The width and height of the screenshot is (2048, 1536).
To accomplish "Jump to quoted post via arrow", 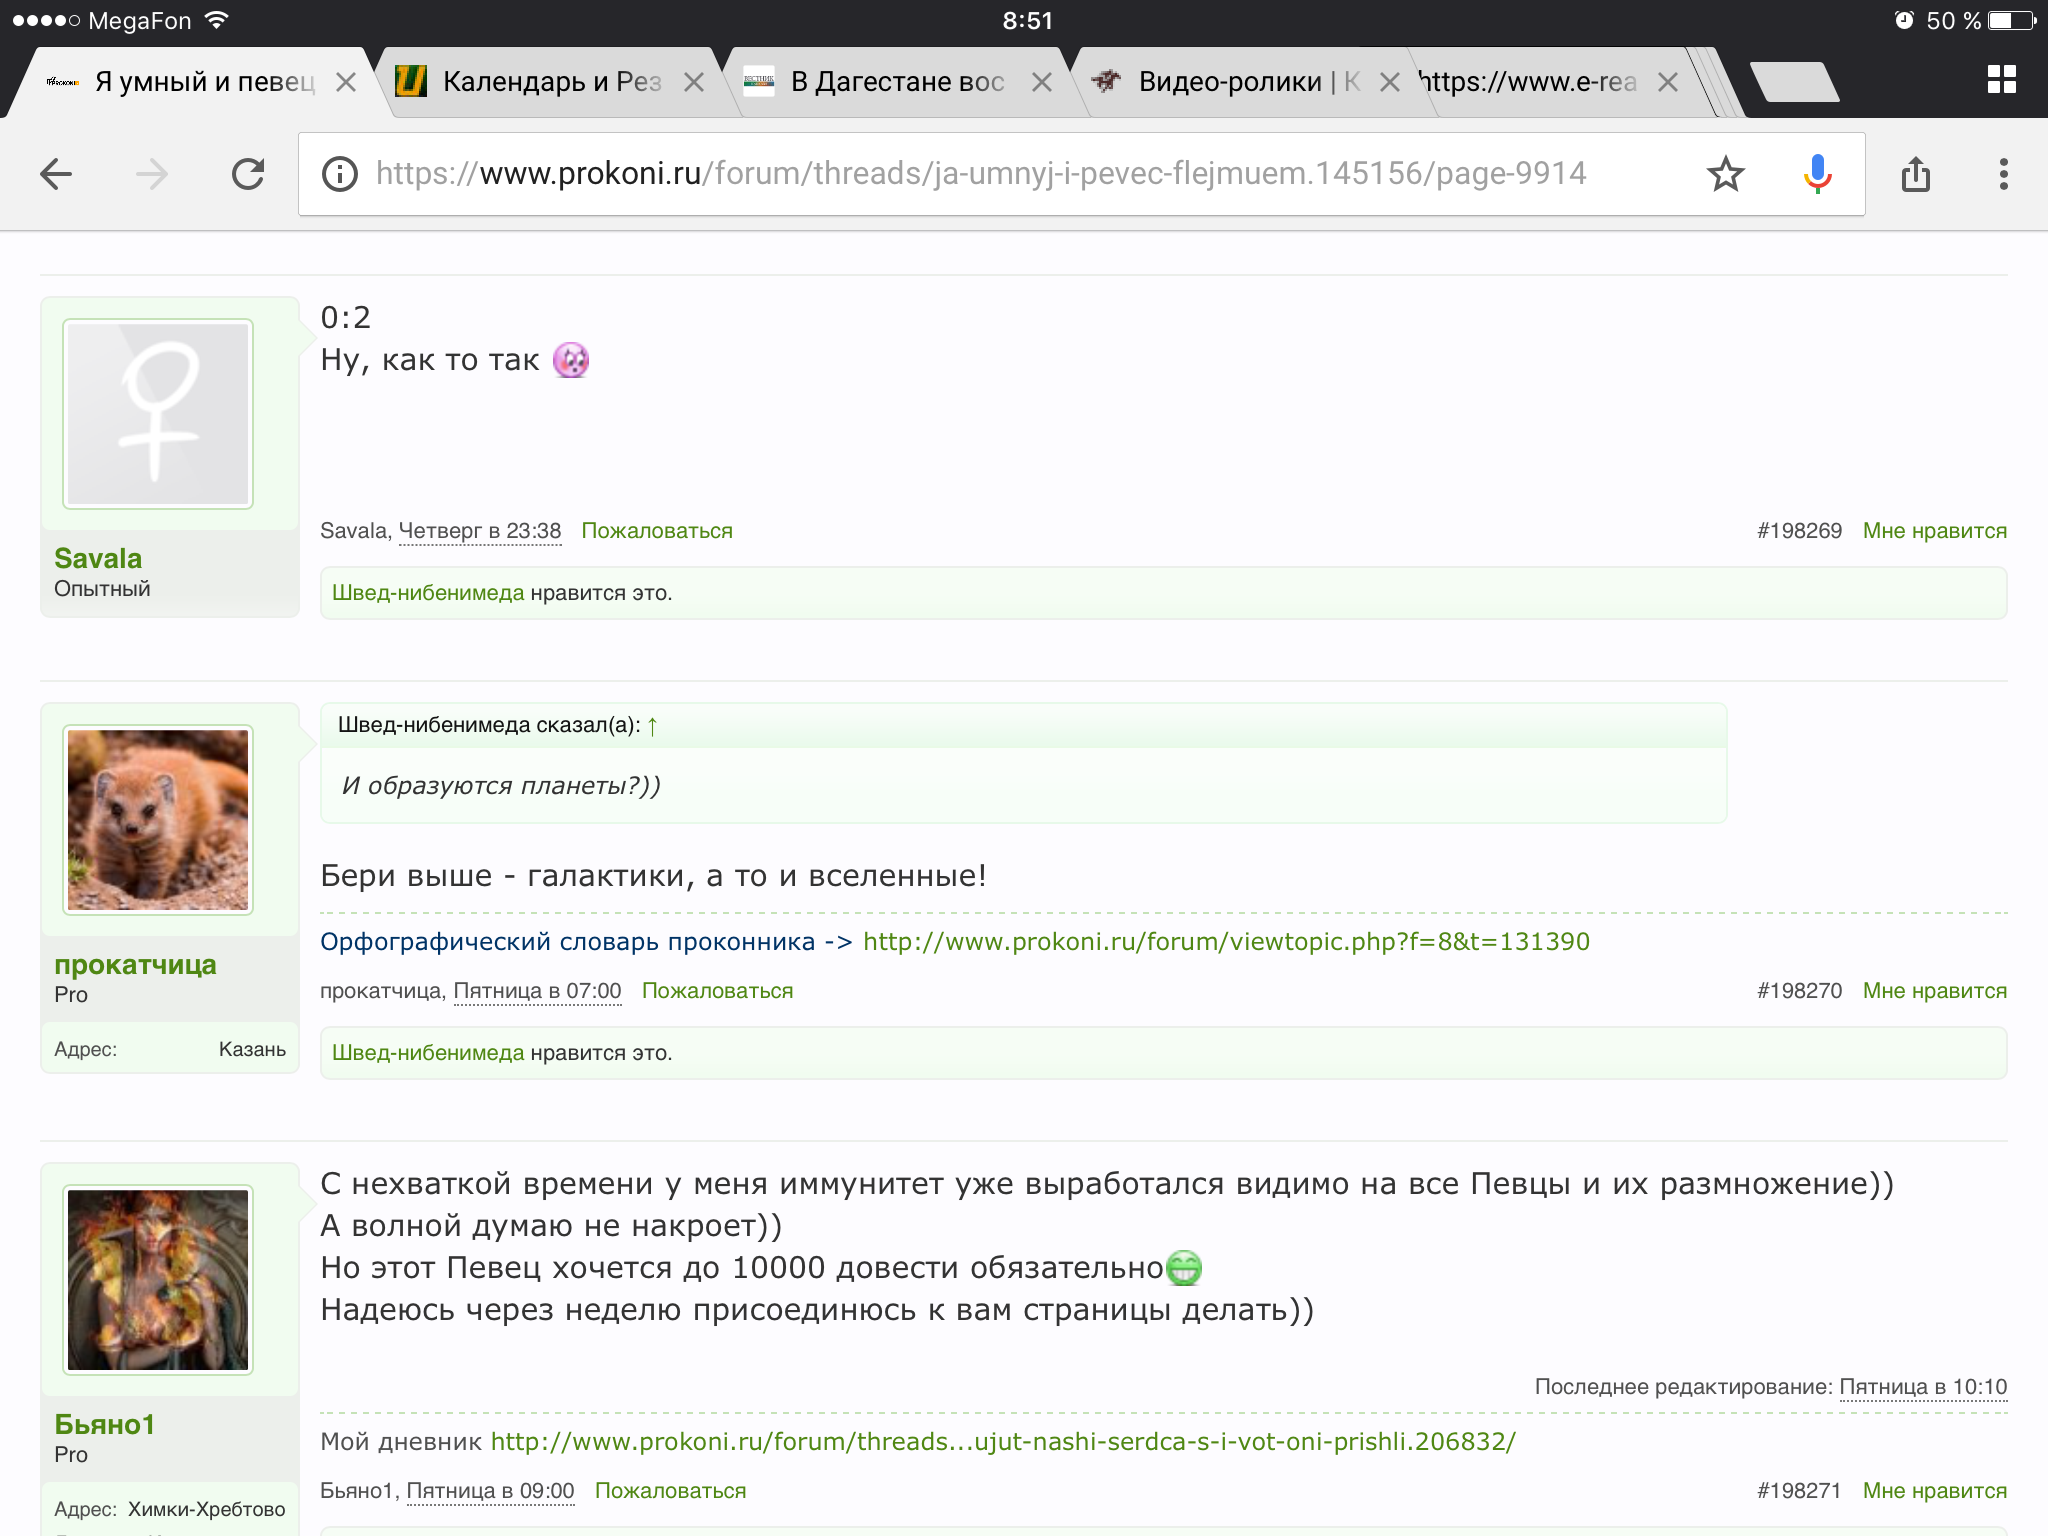I will pos(652,726).
